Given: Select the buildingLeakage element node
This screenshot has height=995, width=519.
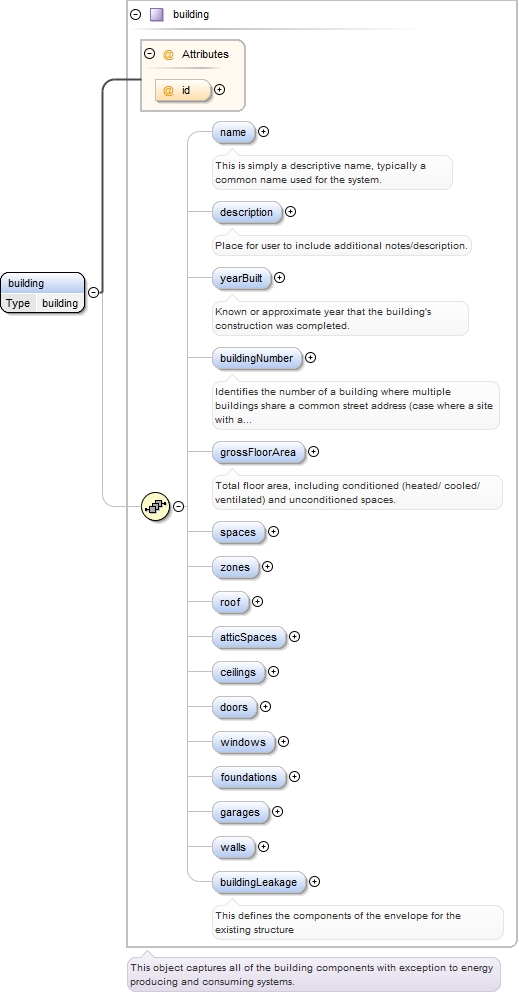Looking at the screenshot, I should [258, 882].
